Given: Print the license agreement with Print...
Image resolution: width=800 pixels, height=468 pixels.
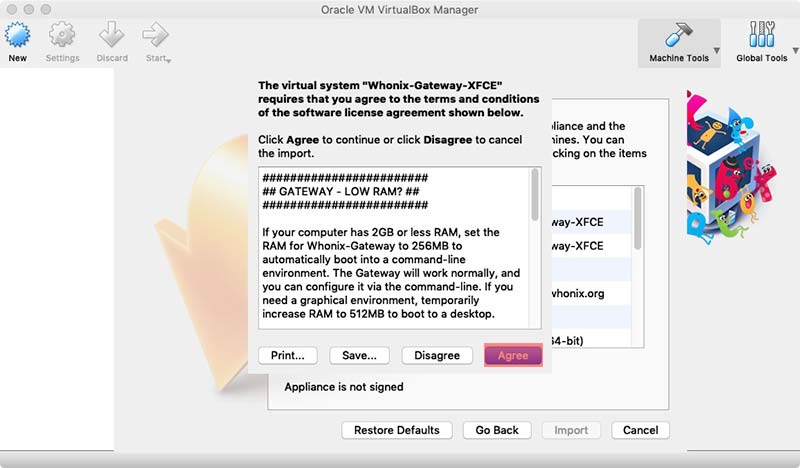Looking at the screenshot, I should pos(288,355).
